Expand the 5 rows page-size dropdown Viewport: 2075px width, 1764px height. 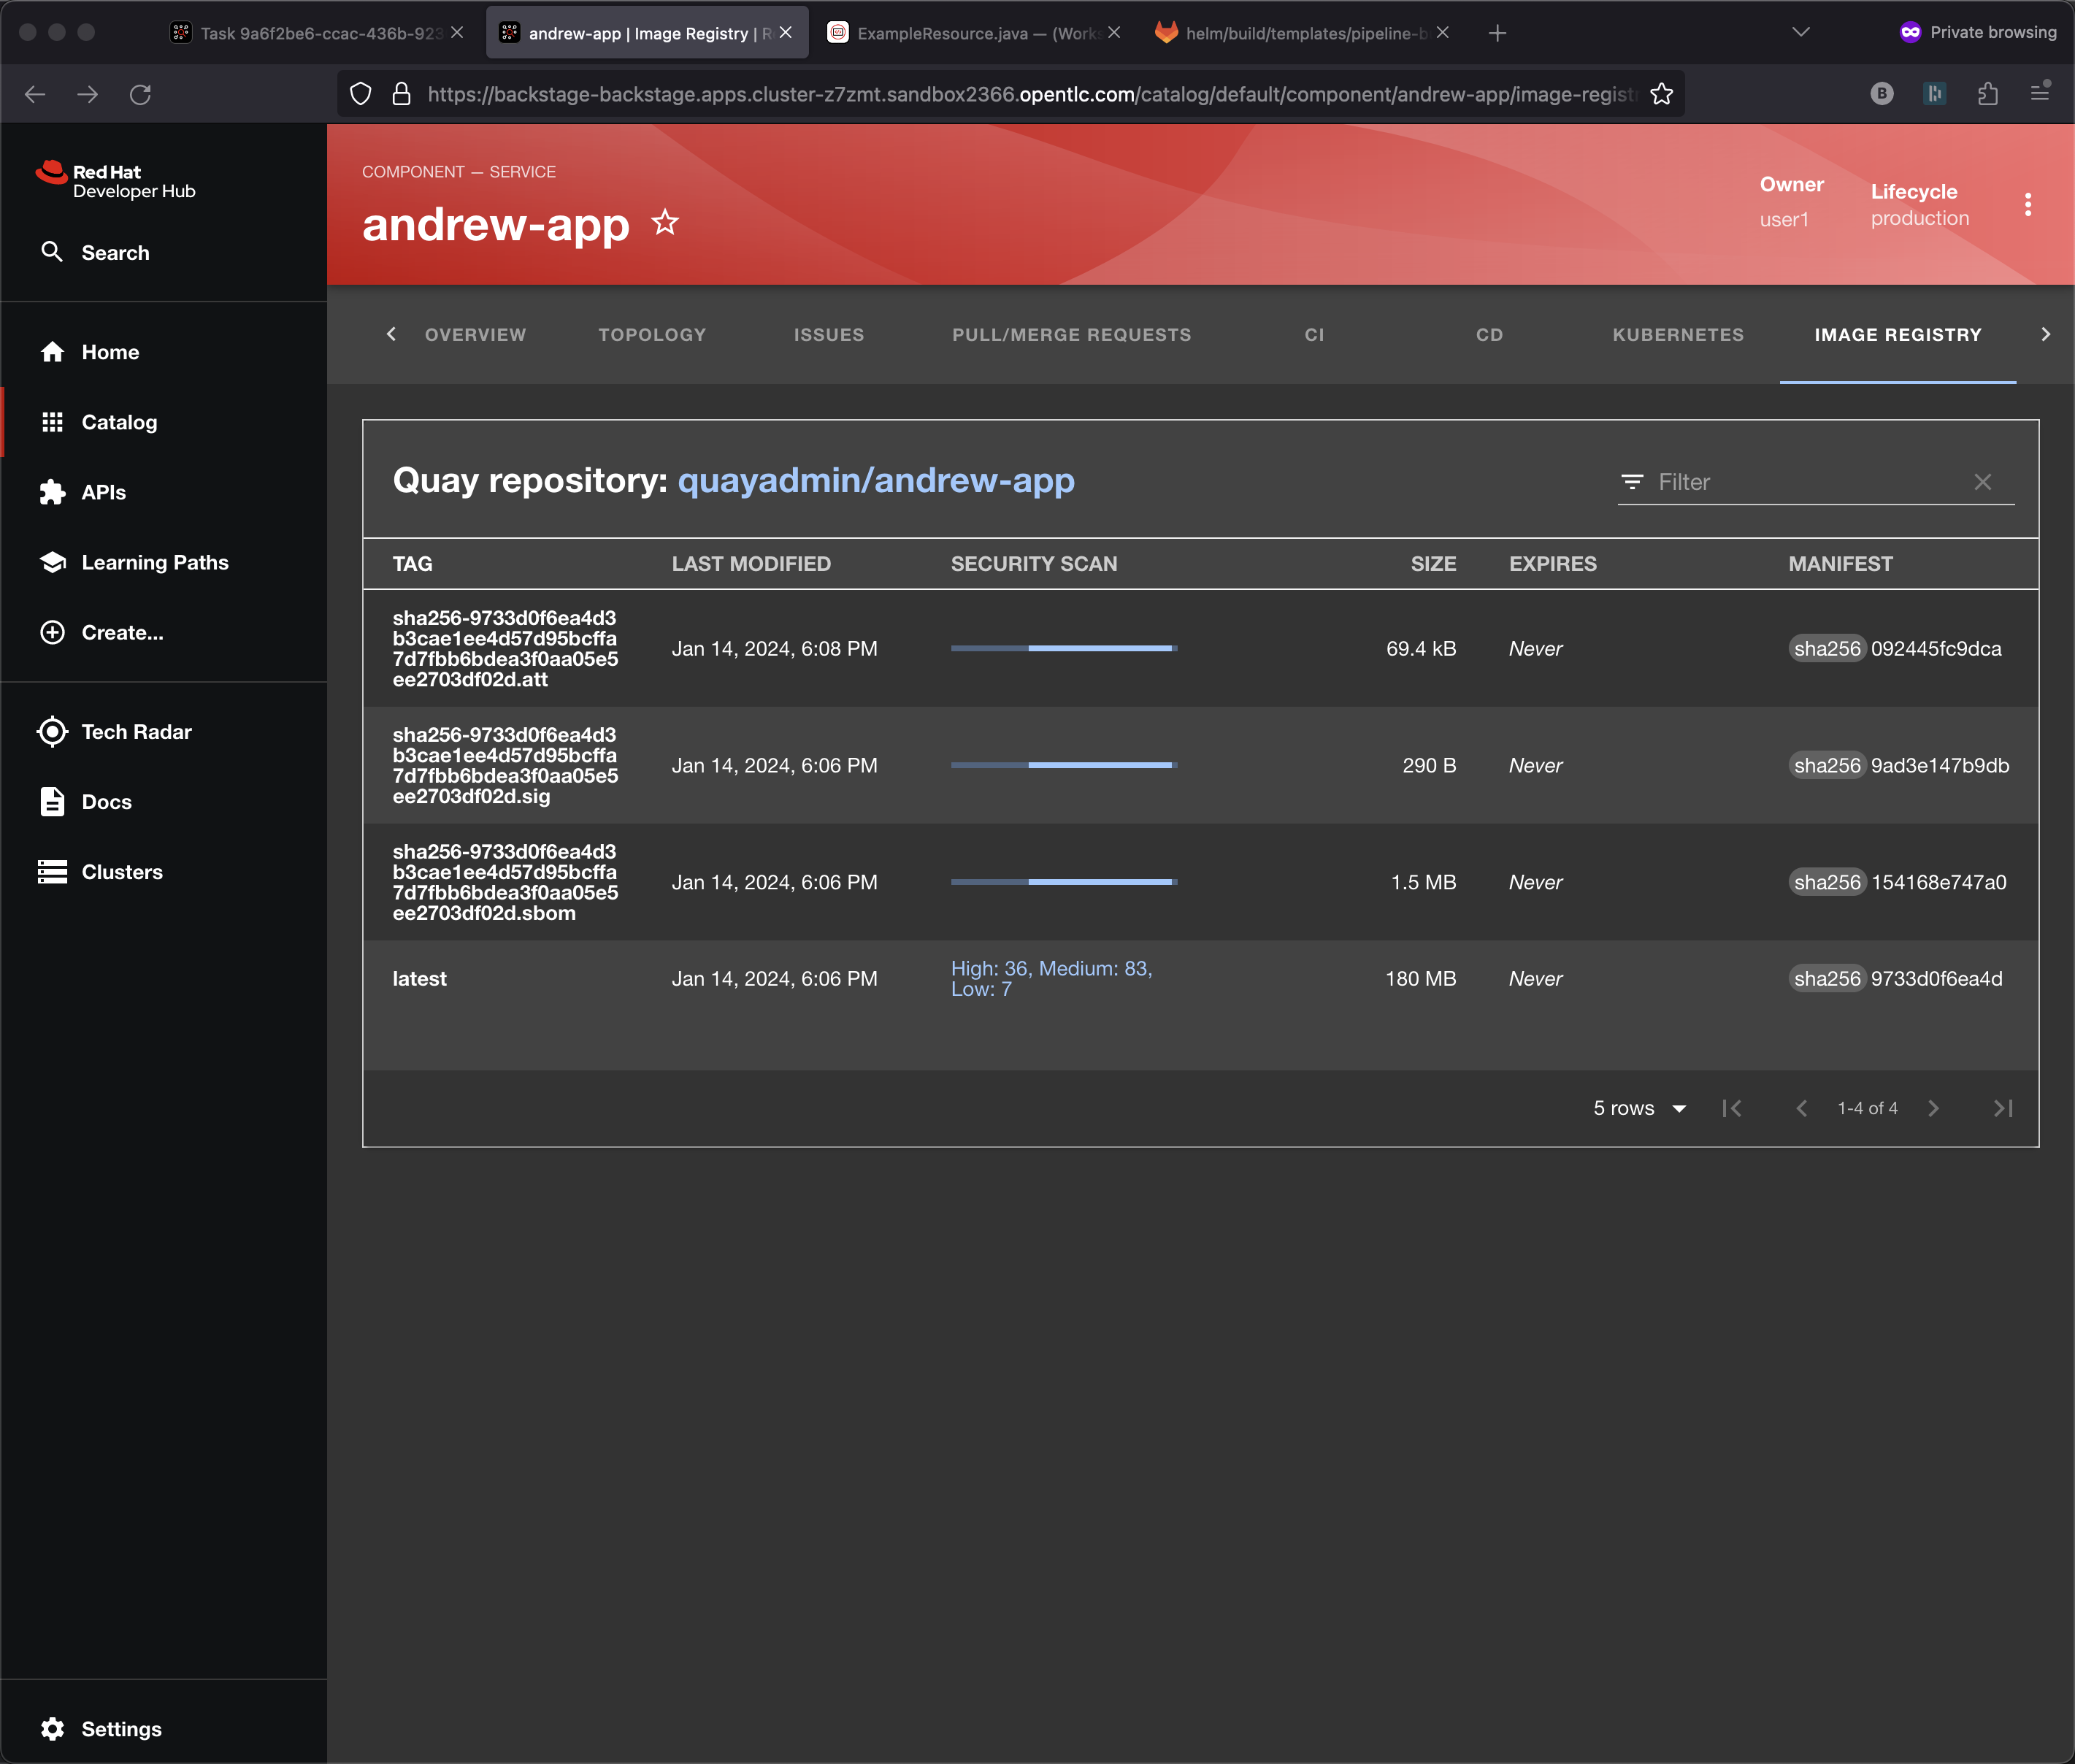[1640, 1108]
